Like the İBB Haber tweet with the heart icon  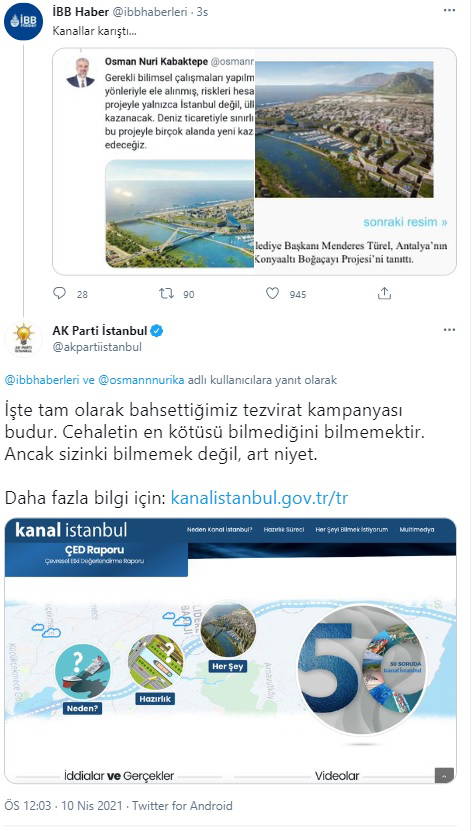(272, 293)
